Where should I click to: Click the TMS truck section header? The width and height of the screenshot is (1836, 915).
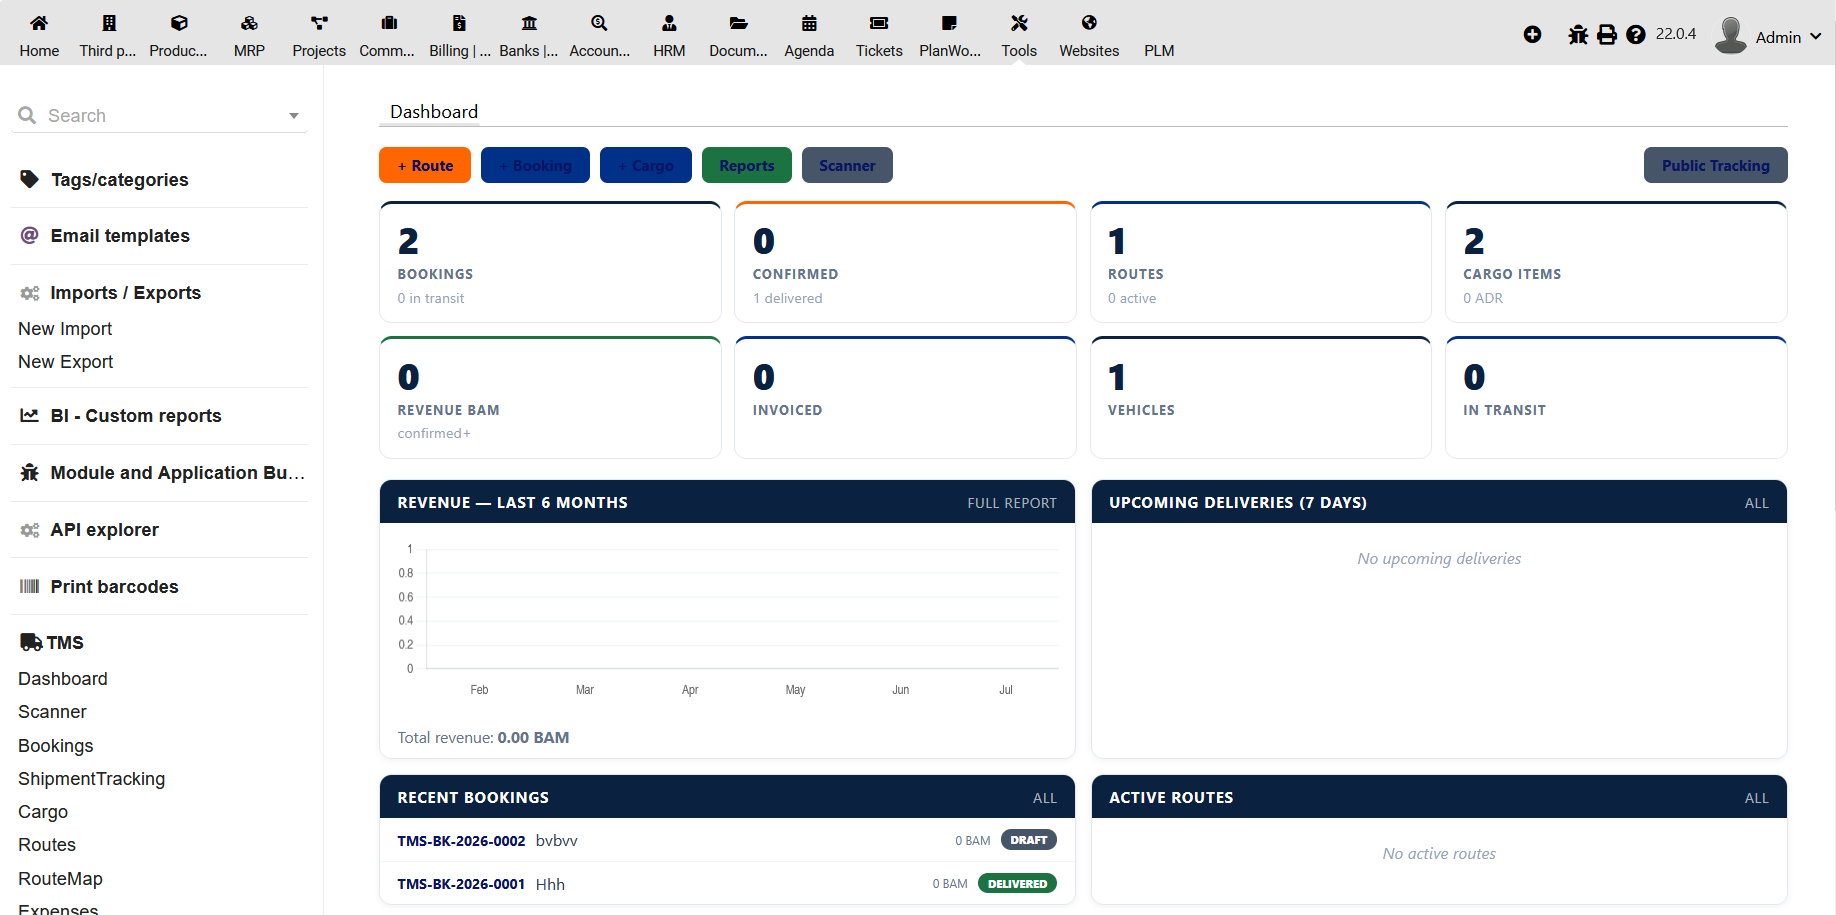(x=52, y=643)
